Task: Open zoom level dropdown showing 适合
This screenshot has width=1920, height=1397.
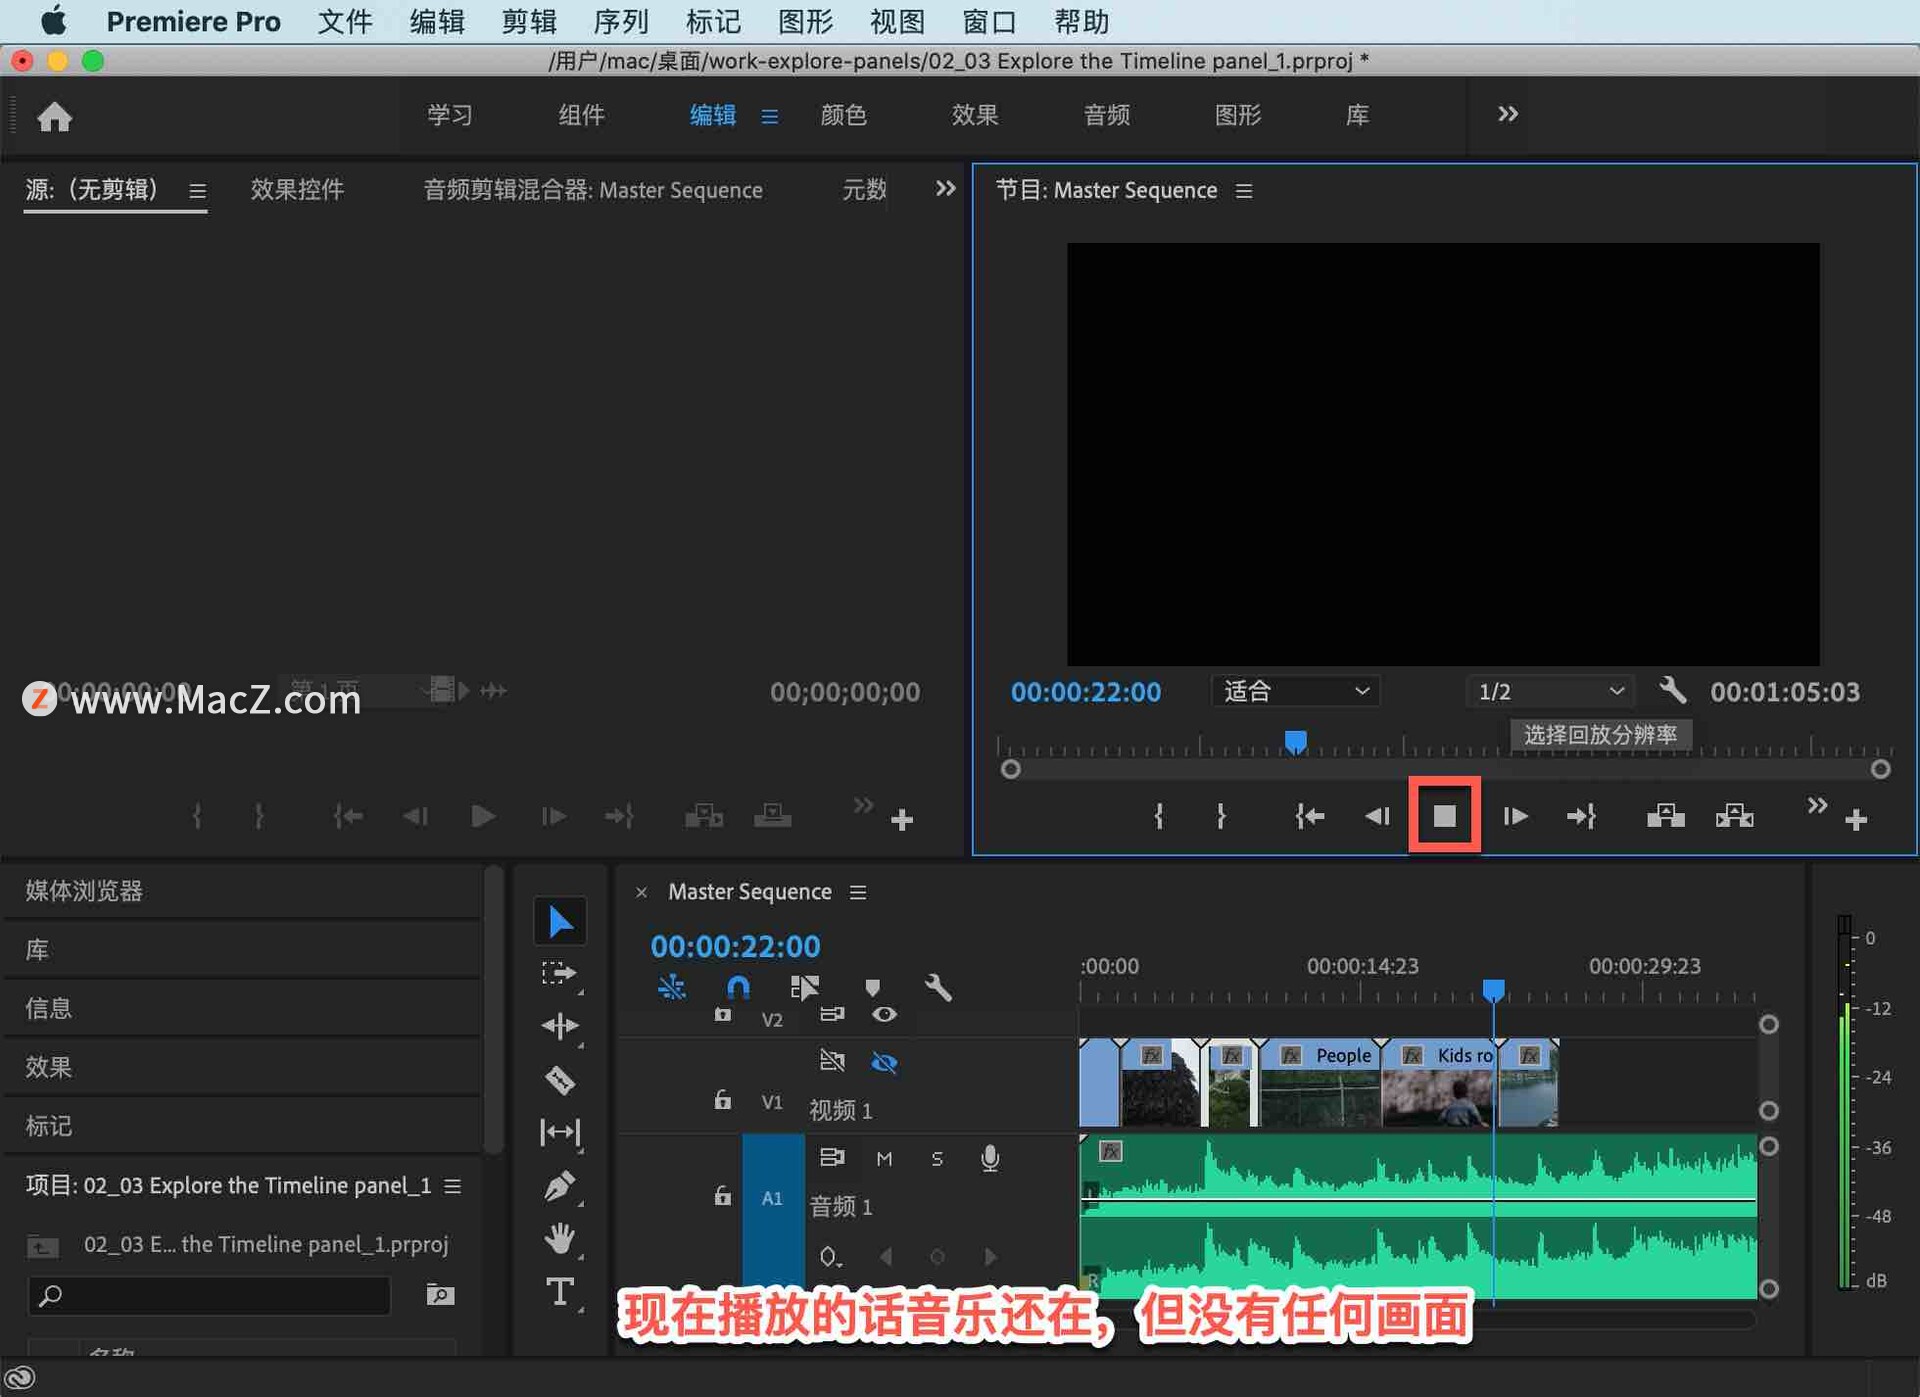Action: click(x=1295, y=691)
